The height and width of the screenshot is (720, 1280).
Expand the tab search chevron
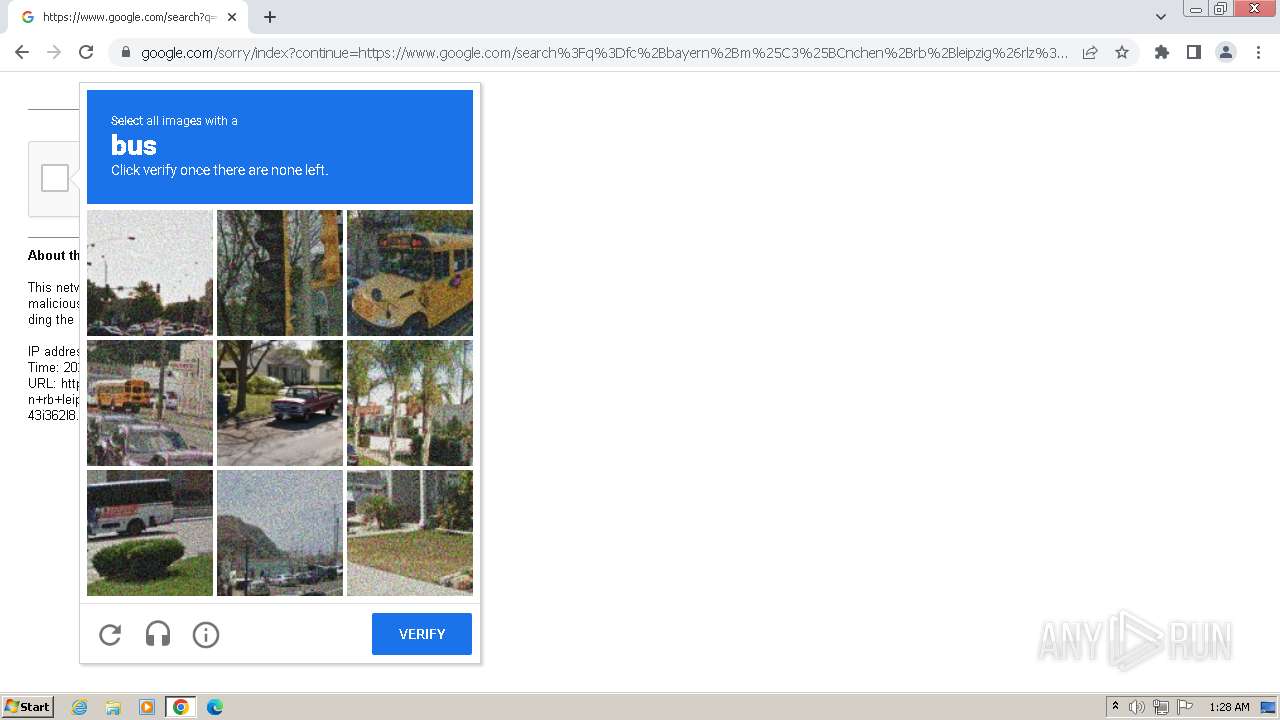click(1161, 17)
